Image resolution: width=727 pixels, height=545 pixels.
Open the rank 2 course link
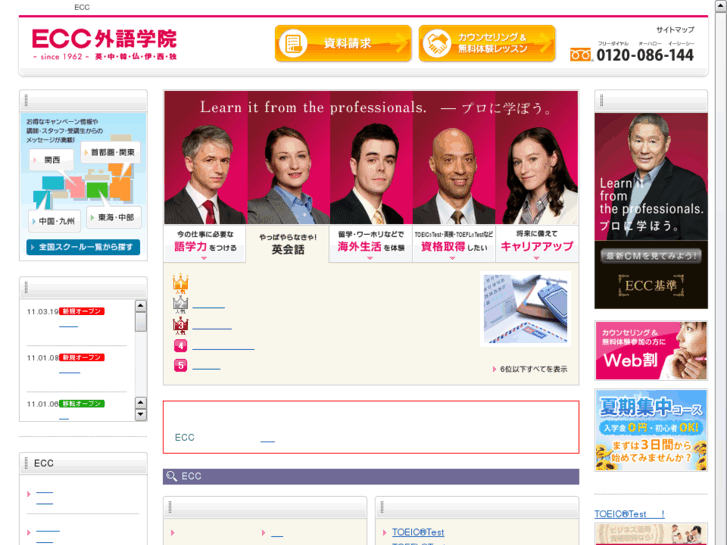(208, 308)
